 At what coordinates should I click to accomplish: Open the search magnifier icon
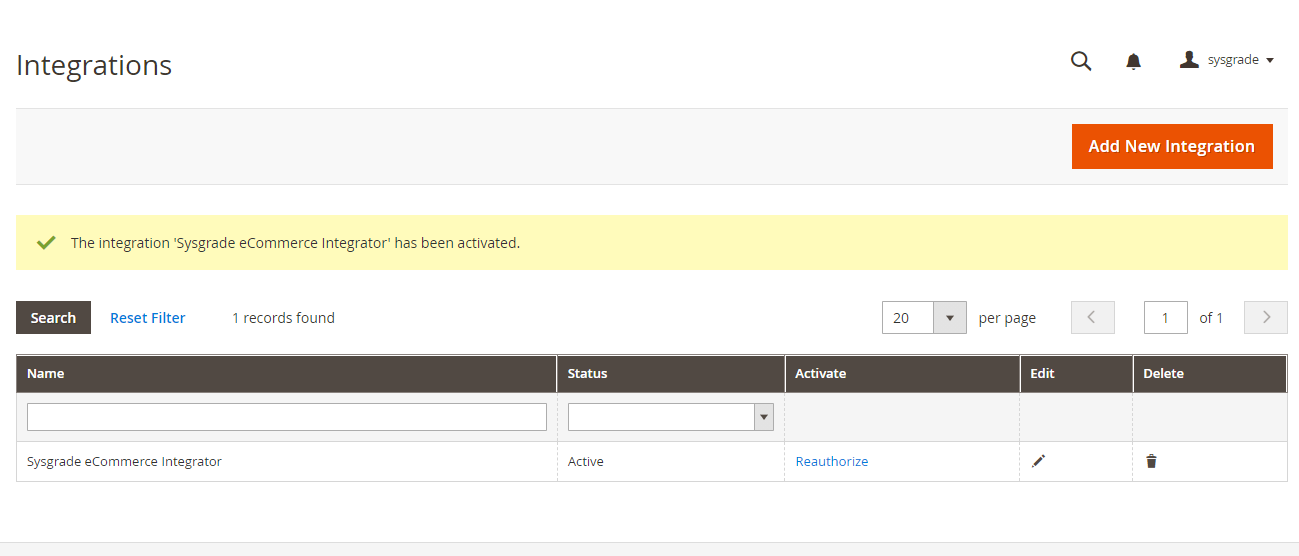pos(1081,61)
